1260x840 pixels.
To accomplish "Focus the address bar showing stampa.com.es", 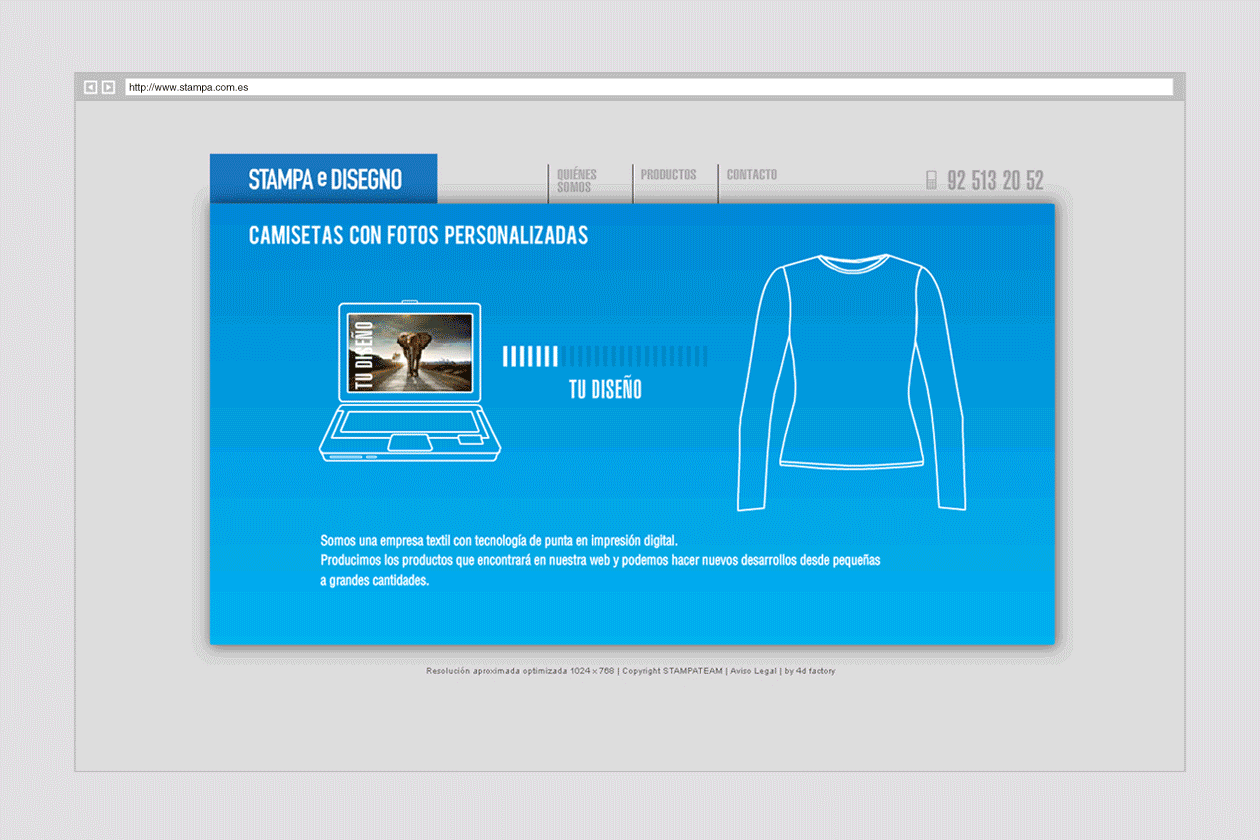I will point(648,87).
